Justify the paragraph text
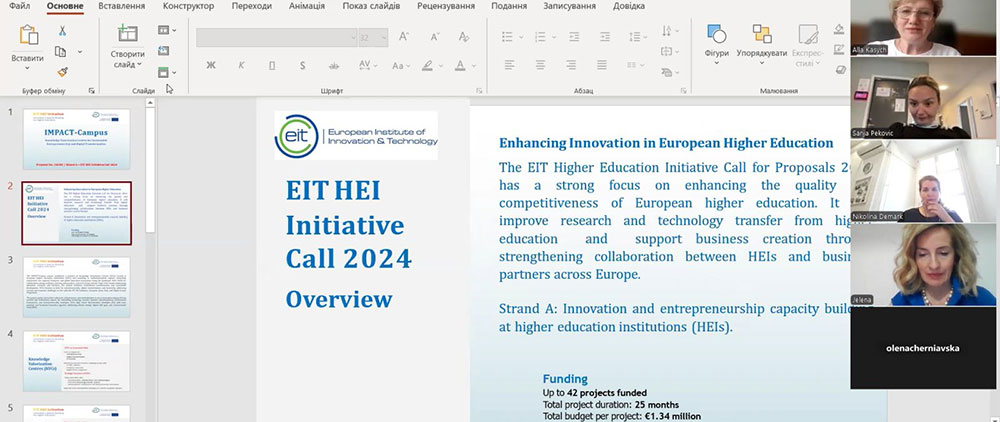 601,65
